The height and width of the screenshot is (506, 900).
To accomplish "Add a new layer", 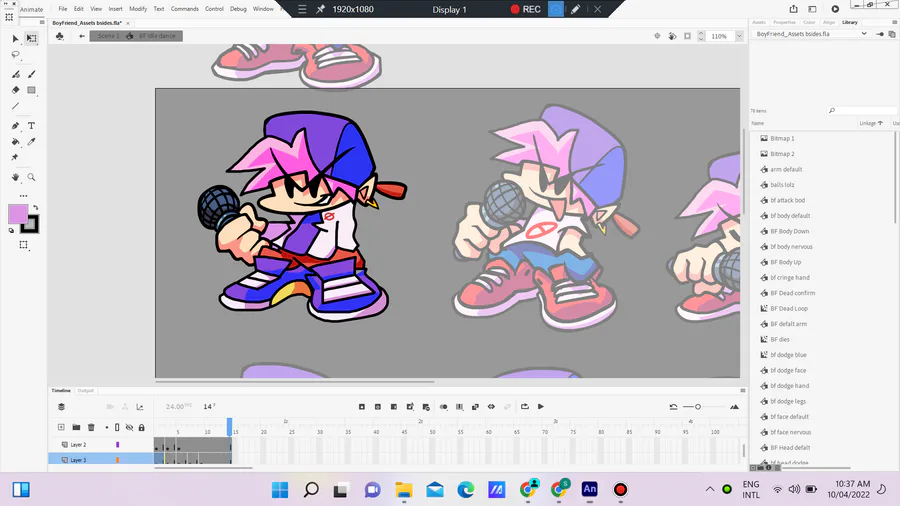I will point(61,427).
